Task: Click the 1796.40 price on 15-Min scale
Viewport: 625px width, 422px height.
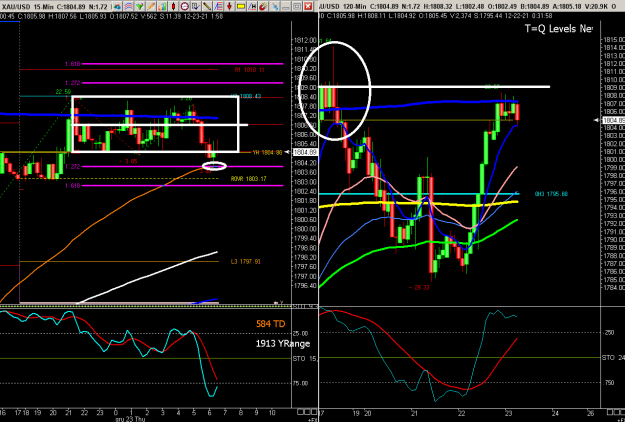Action: (305, 286)
